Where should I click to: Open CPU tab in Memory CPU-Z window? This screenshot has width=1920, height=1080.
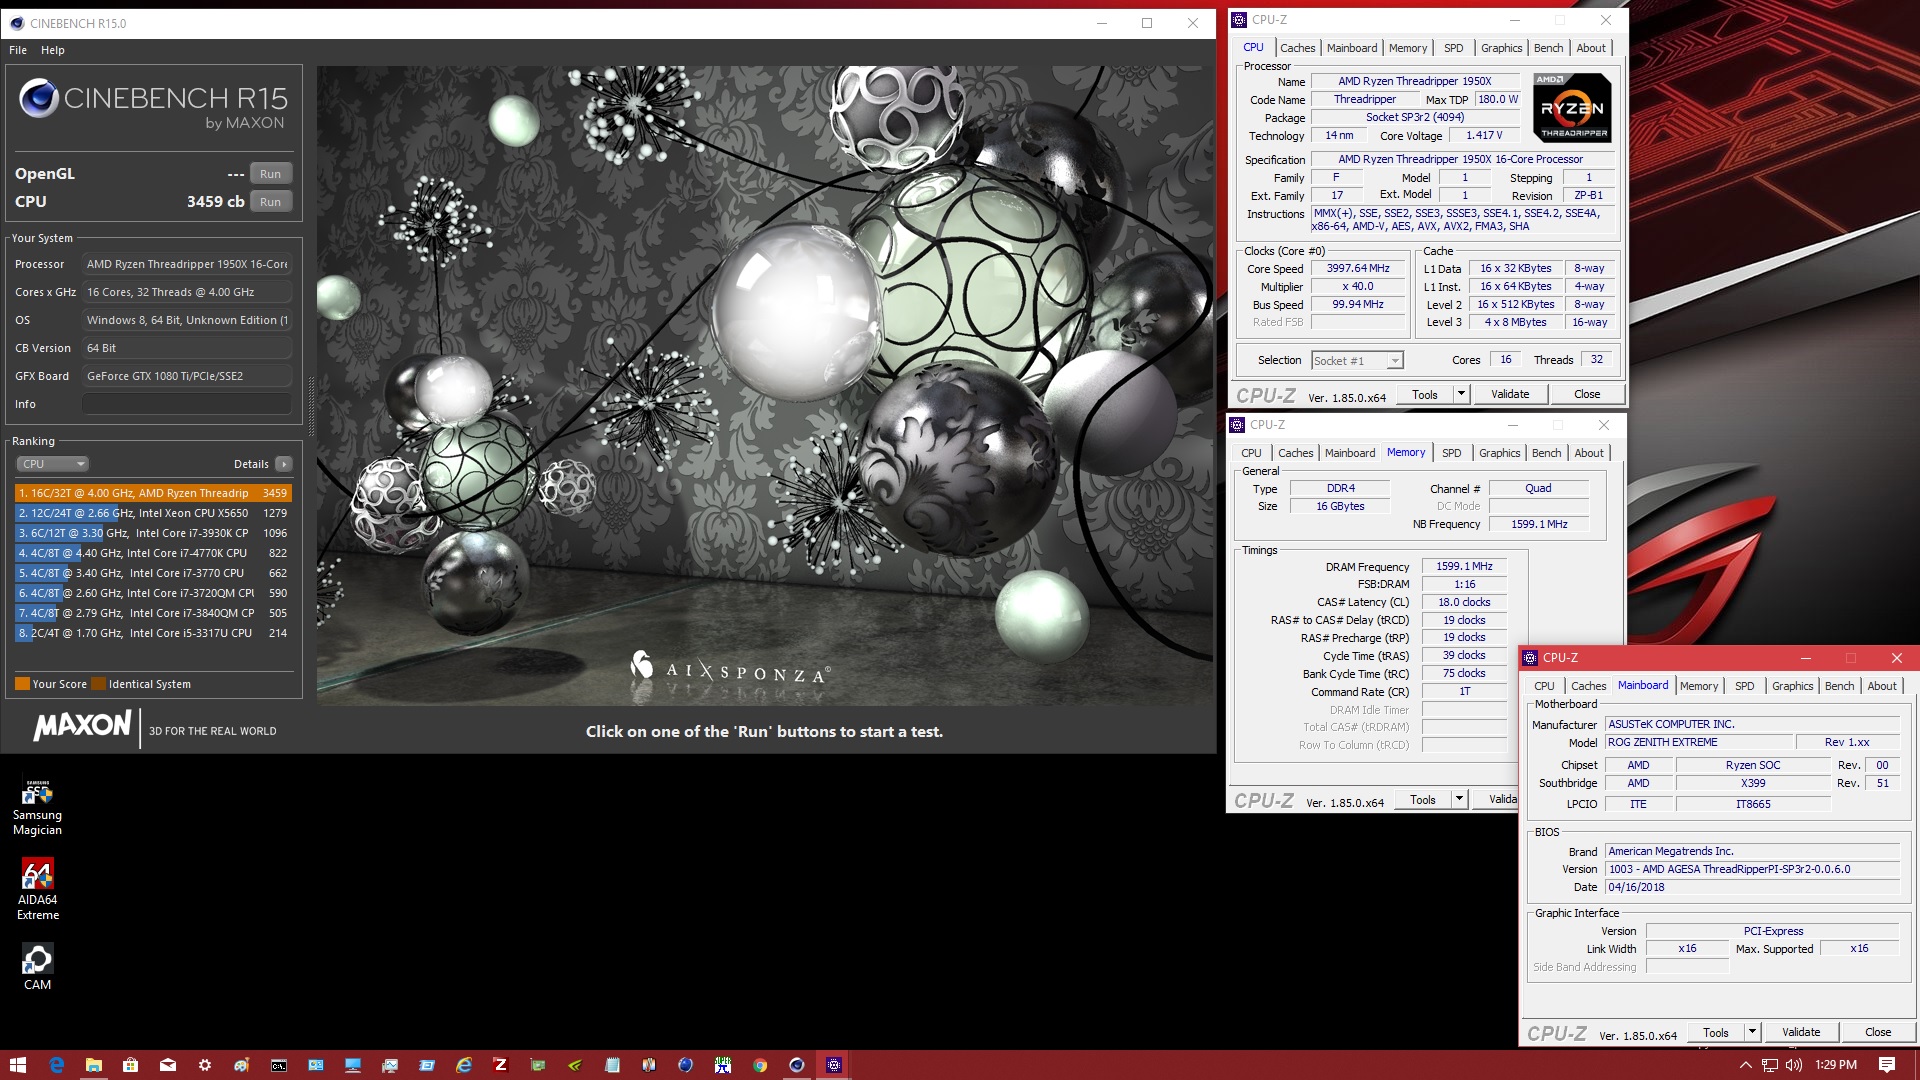[1251, 453]
